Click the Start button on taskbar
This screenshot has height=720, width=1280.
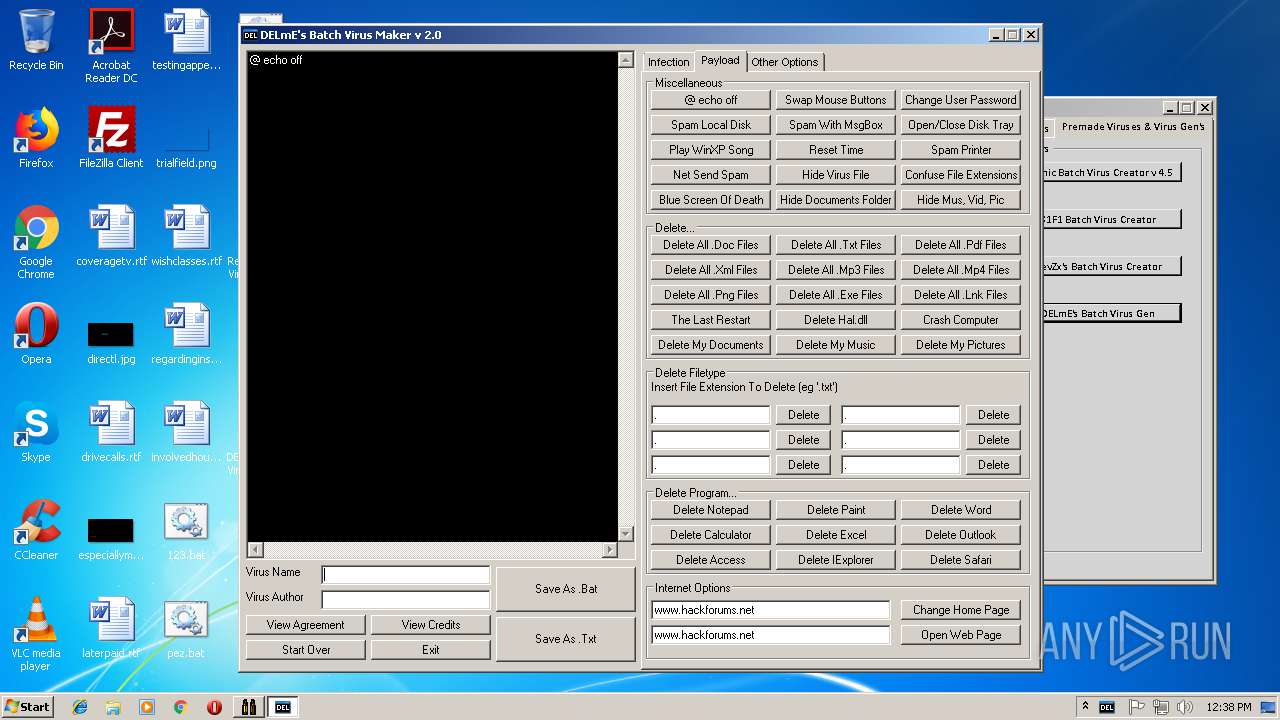pyautogui.click(x=28, y=706)
